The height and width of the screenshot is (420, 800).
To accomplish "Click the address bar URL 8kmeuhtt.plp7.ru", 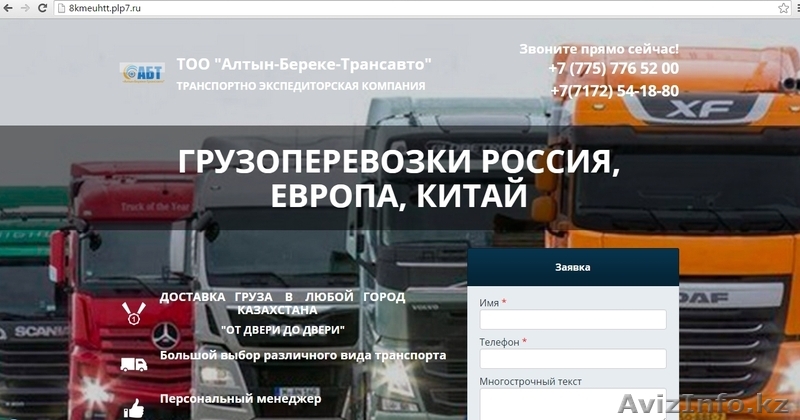I will pyautogui.click(x=105, y=8).
